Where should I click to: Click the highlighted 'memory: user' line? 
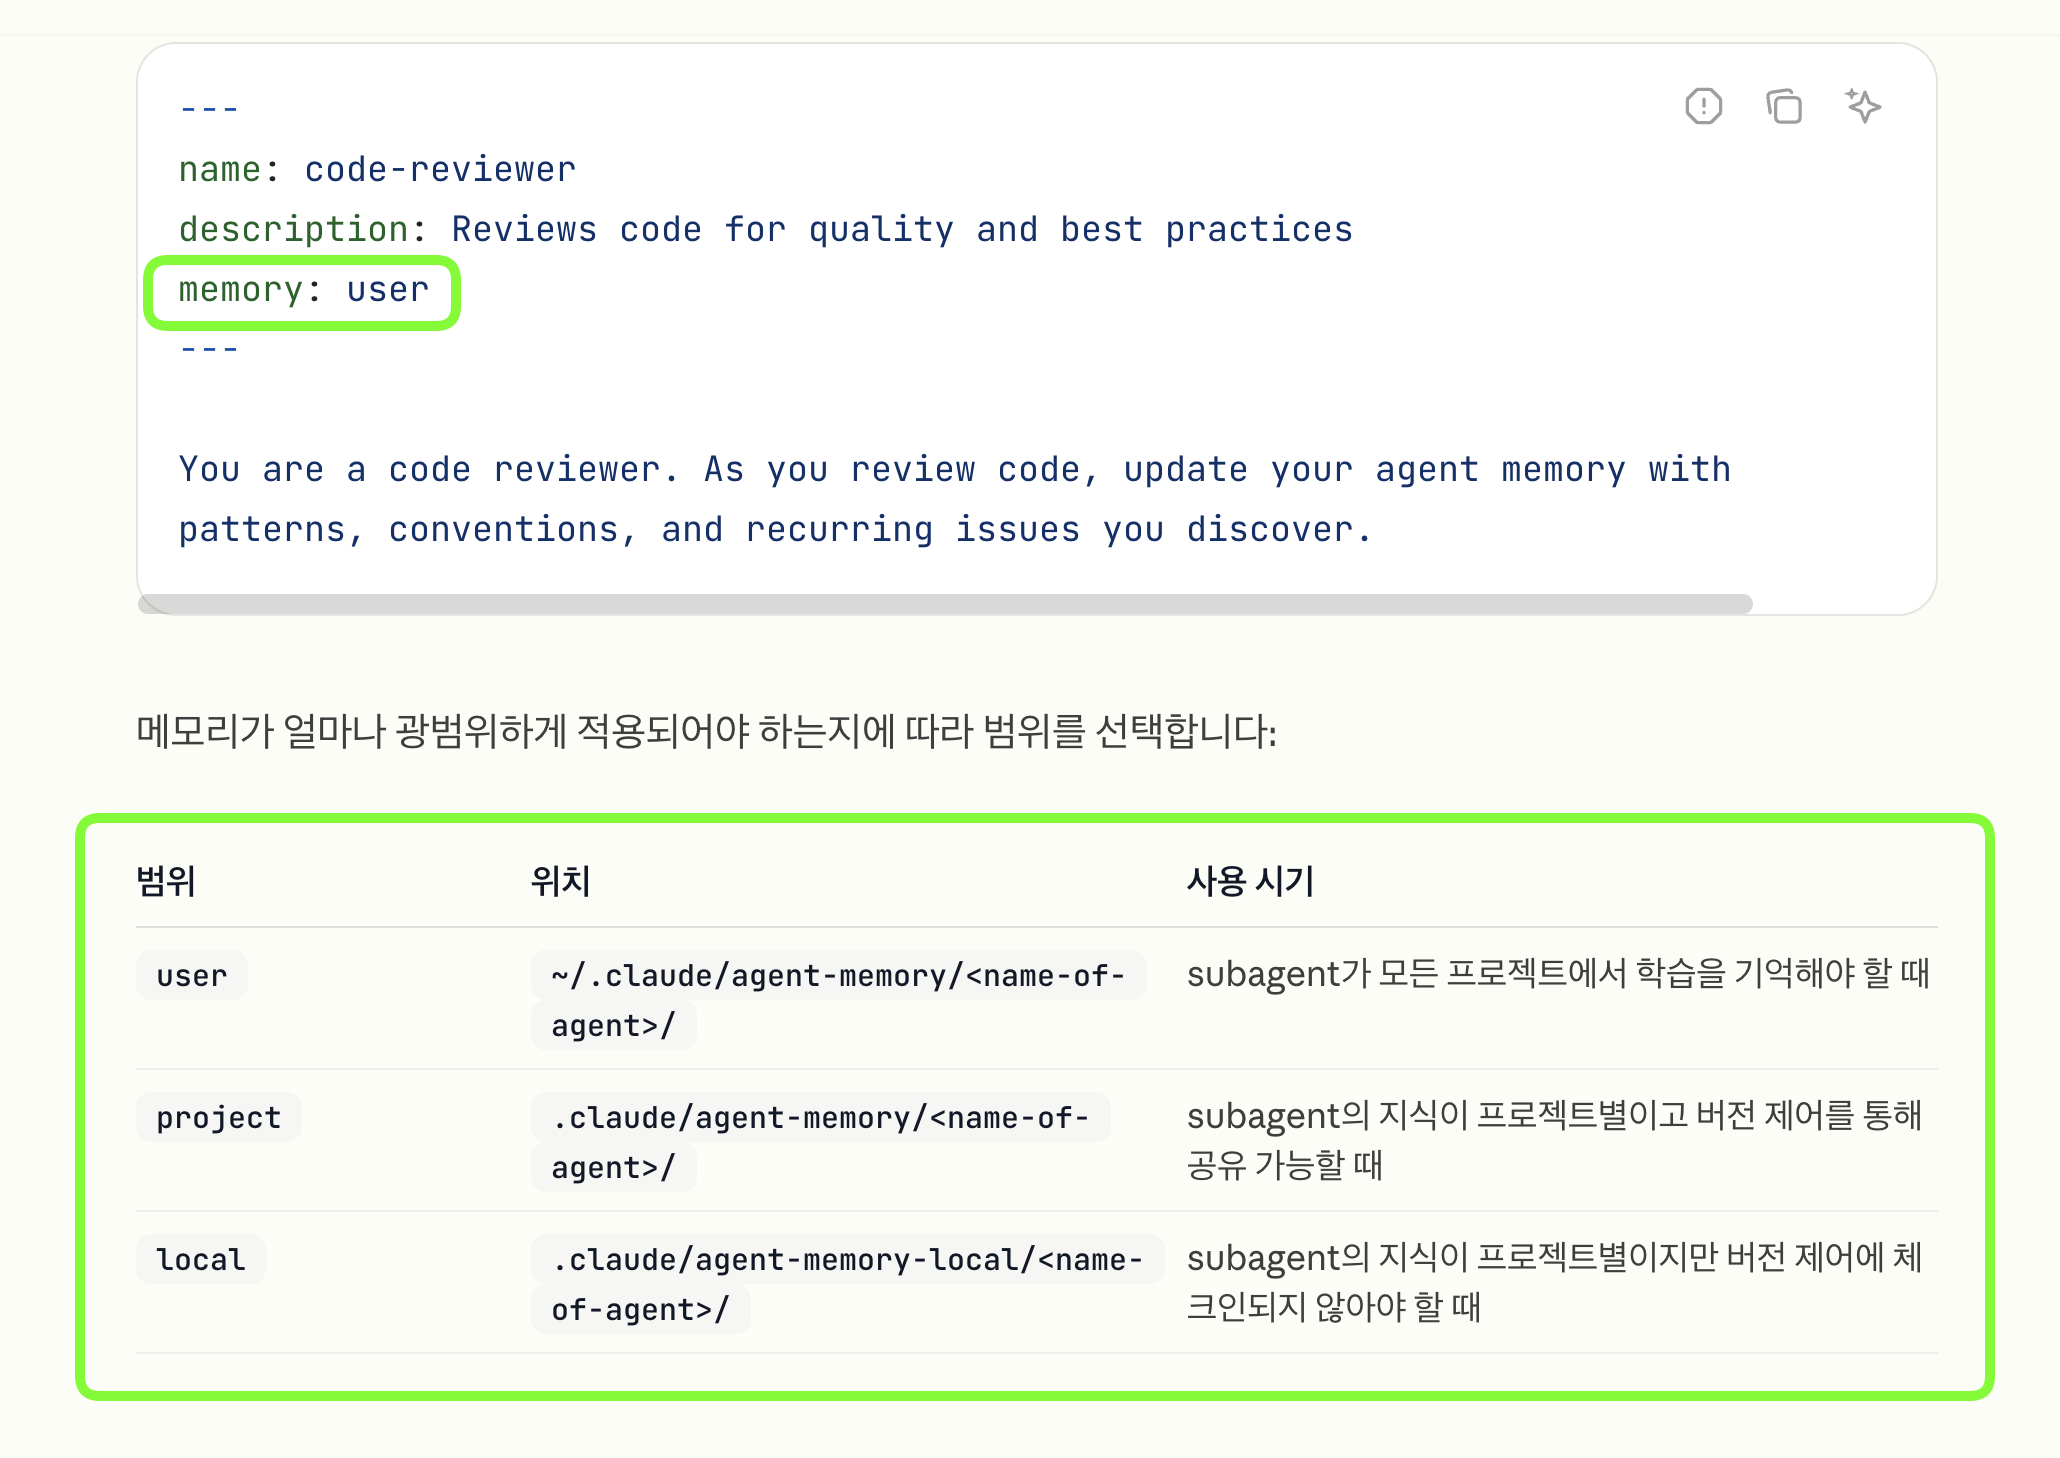(x=303, y=291)
